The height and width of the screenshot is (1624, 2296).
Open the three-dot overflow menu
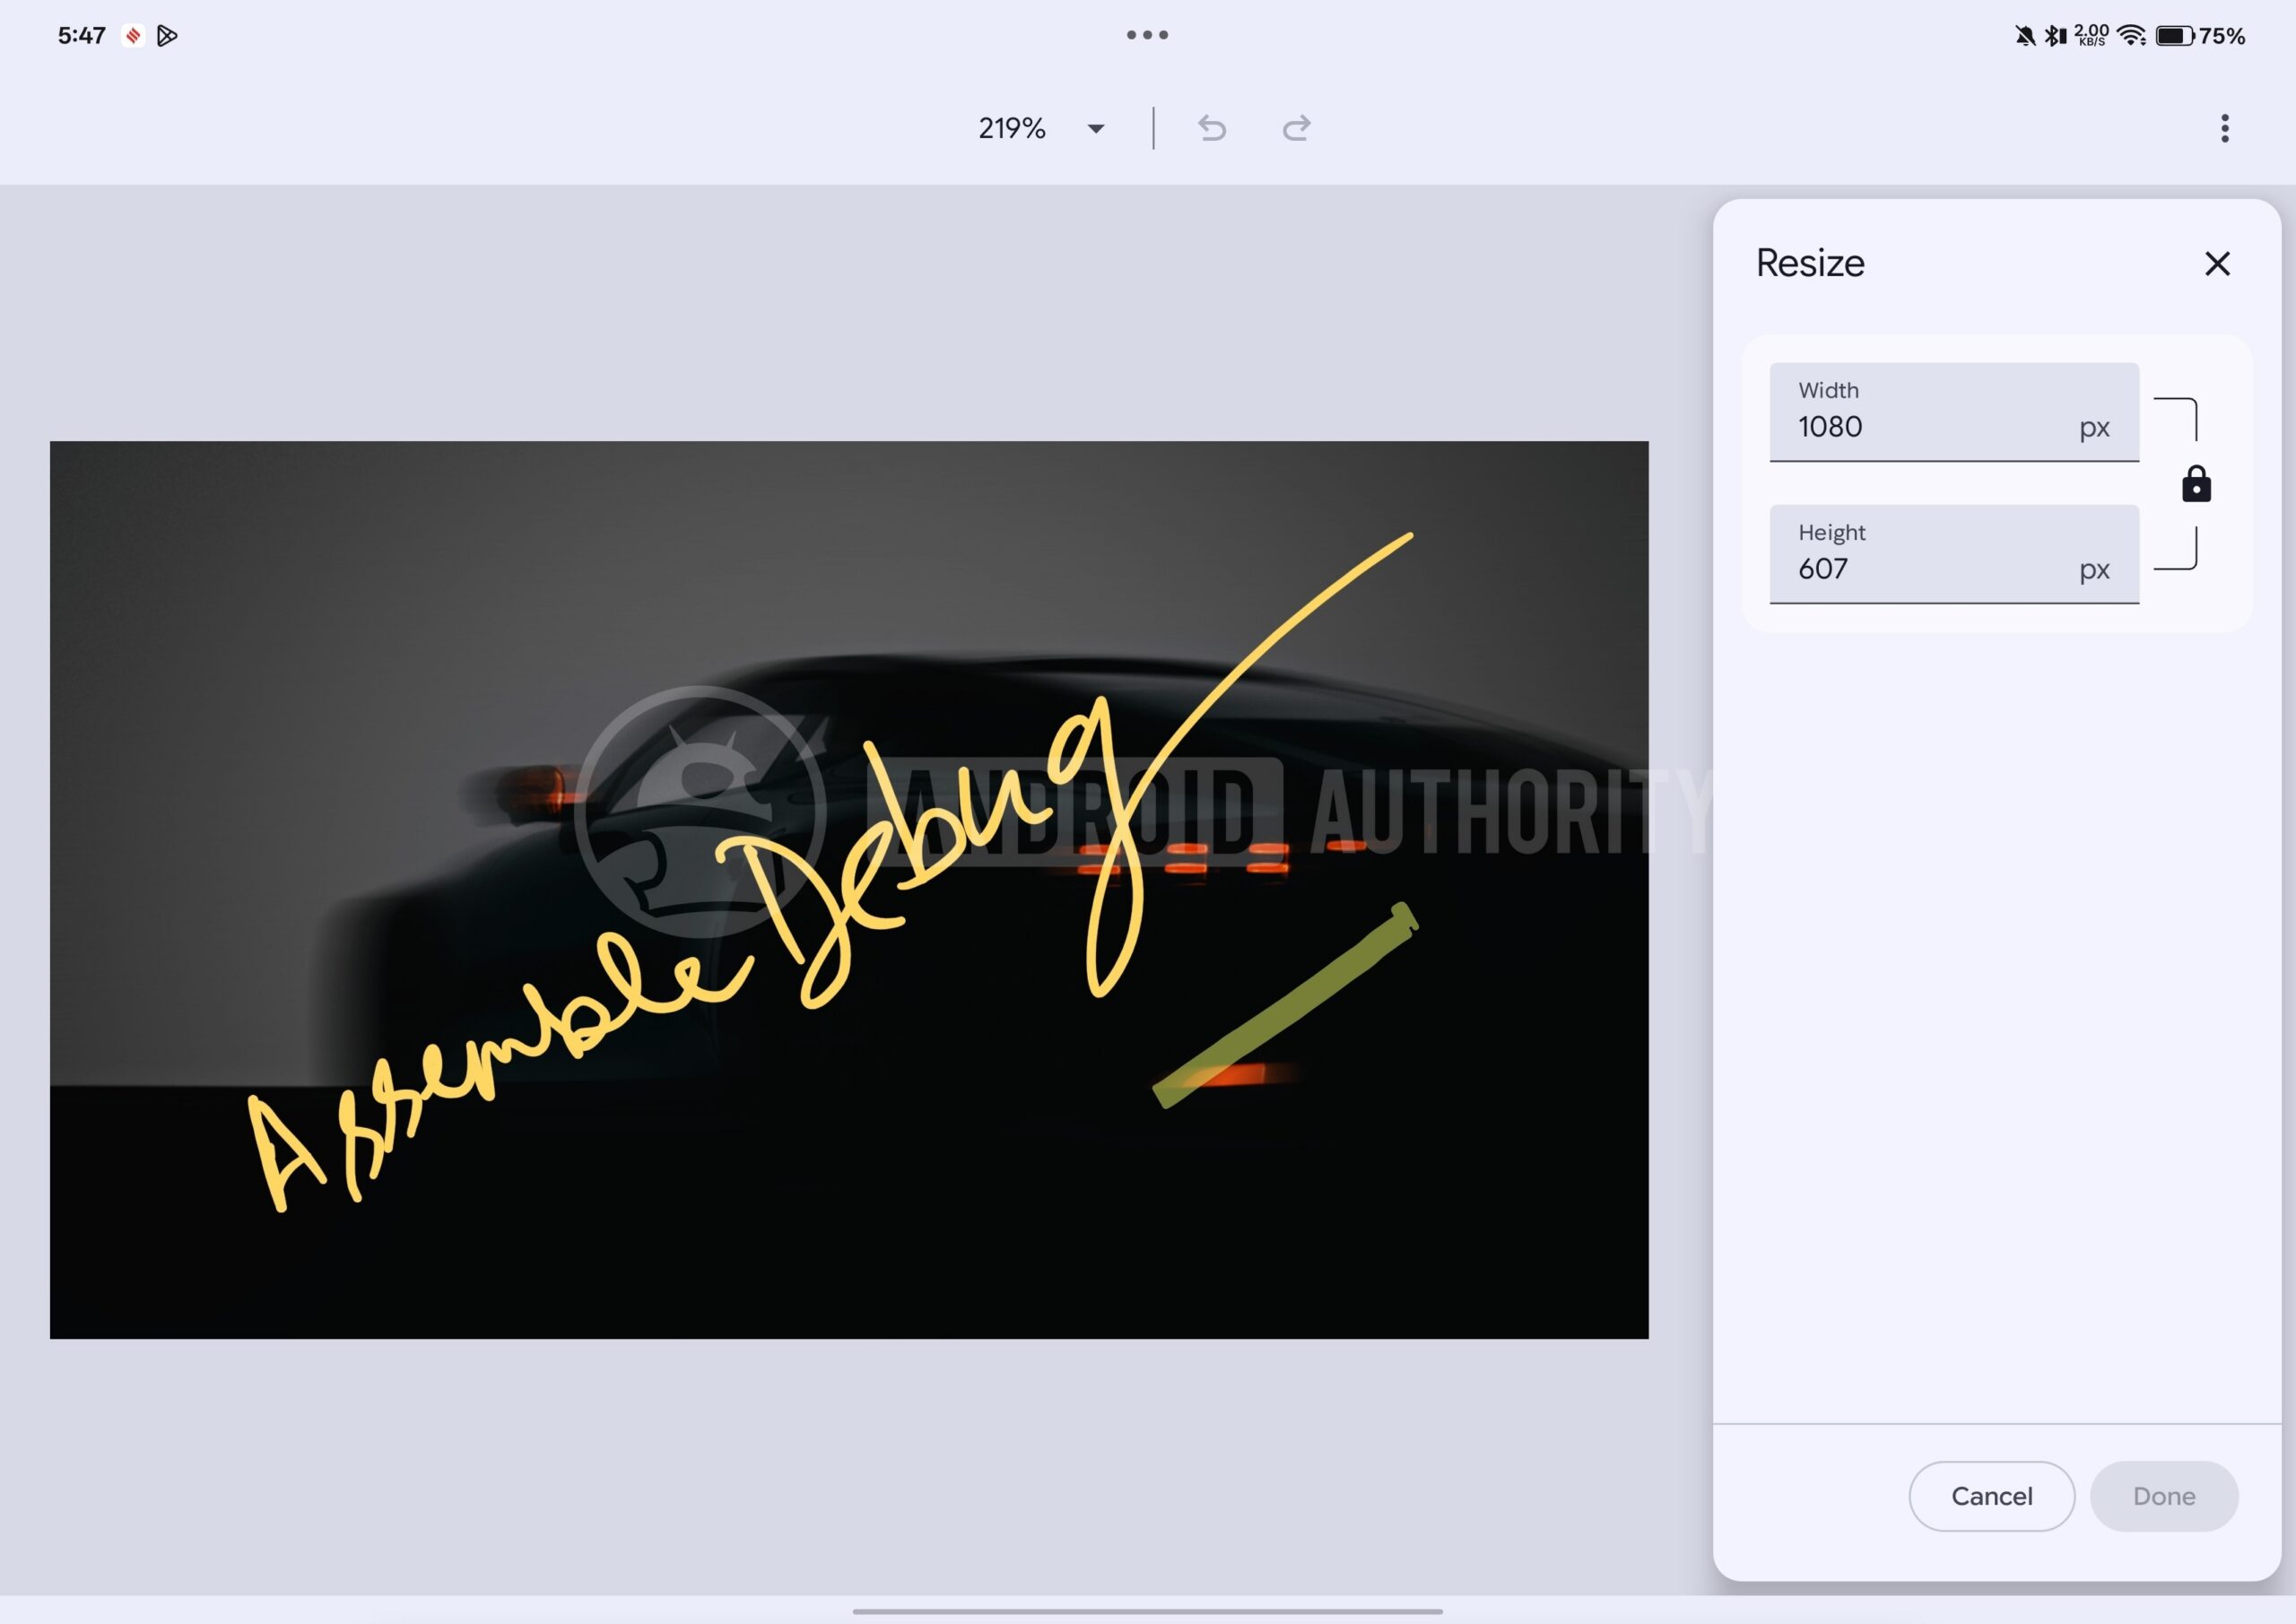coord(2225,128)
